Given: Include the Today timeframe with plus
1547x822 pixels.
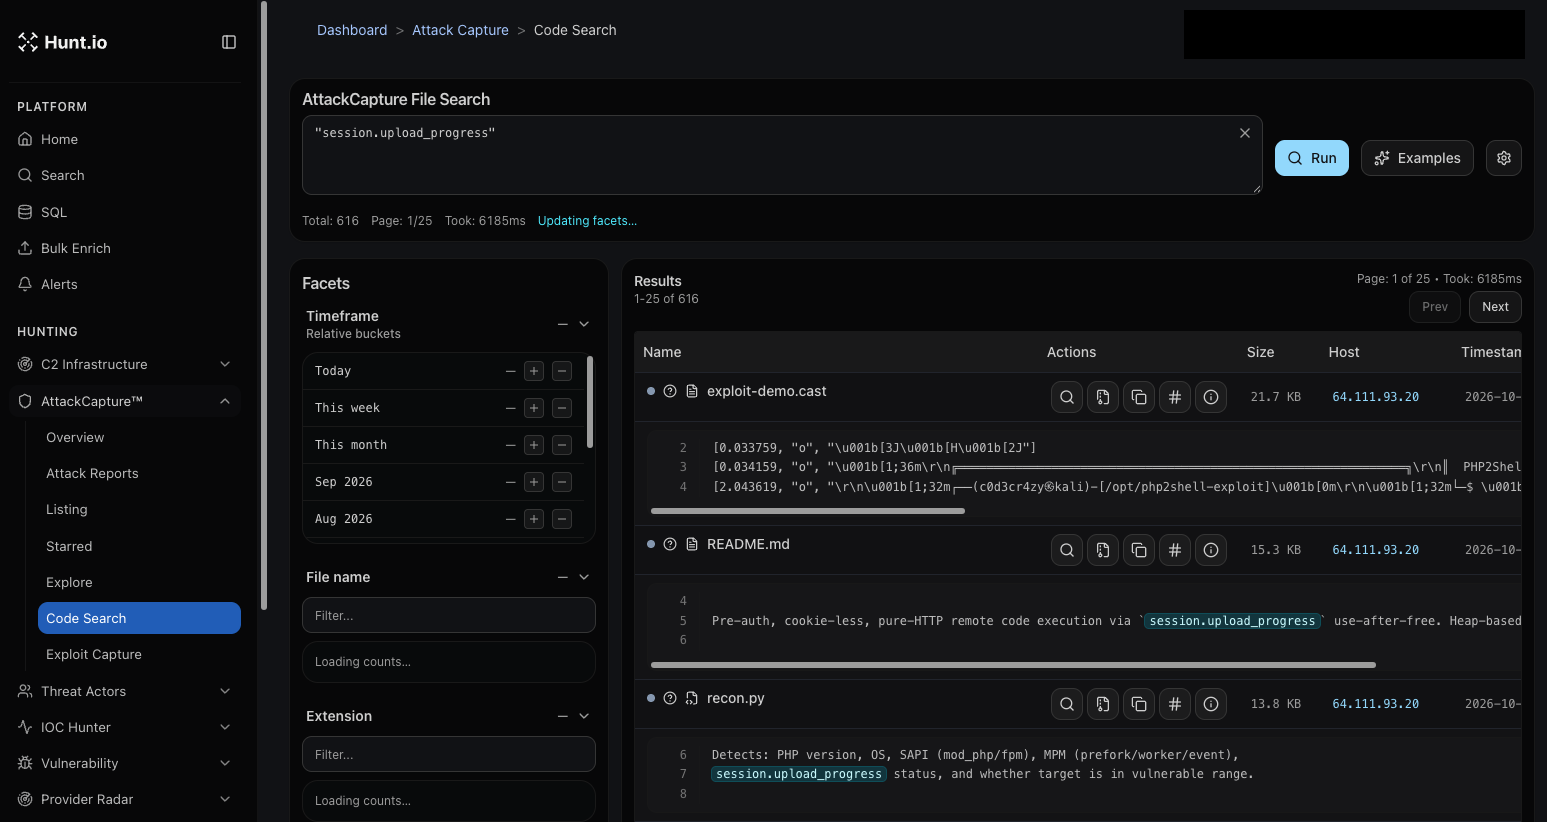Looking at the screenshot, I should (534, 371).
